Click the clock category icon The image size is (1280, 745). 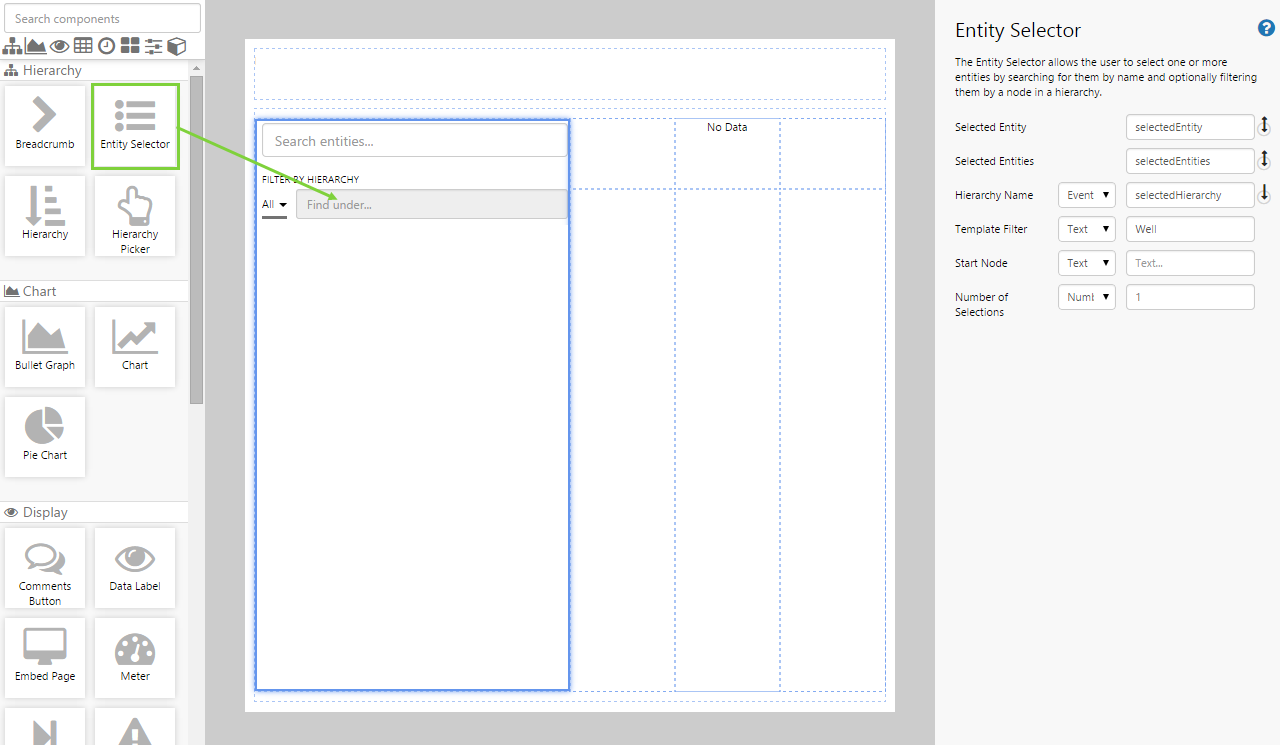(x=106, y=46)
